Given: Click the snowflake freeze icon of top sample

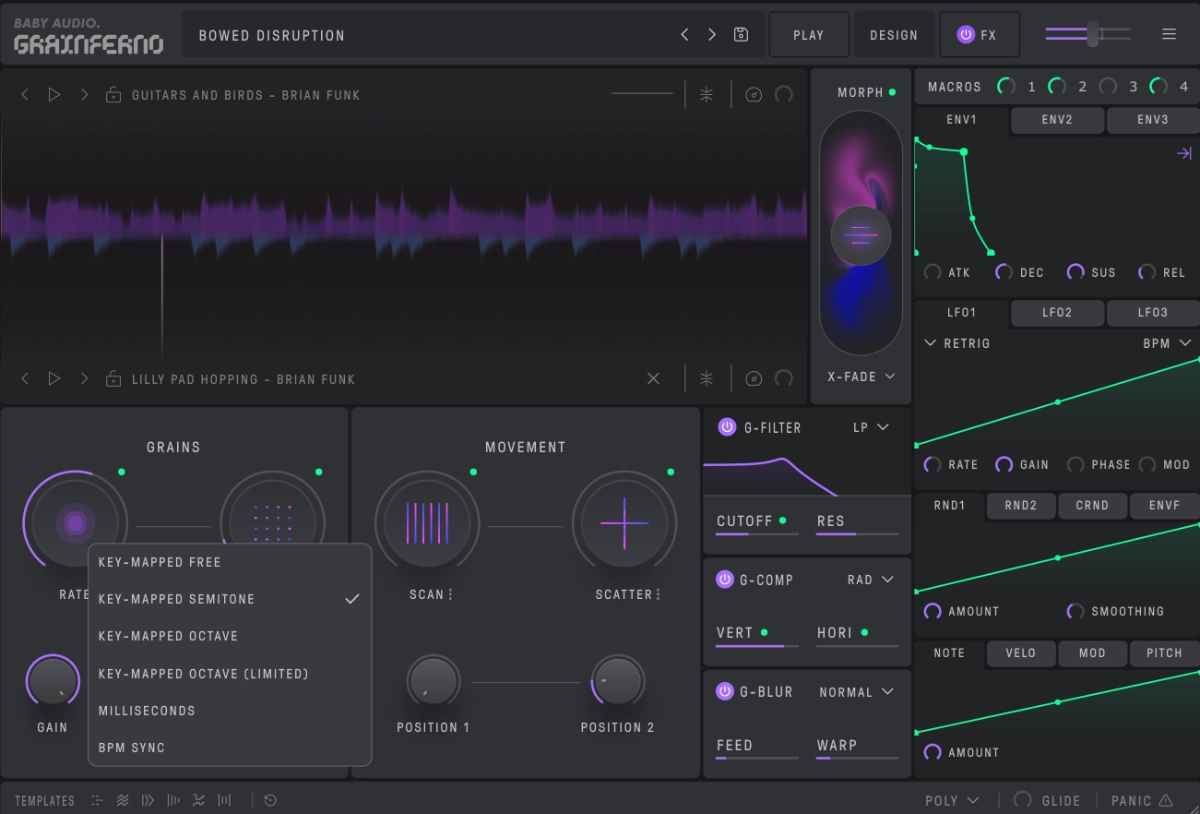Looking at the screenshot, I should pos(707,95).
